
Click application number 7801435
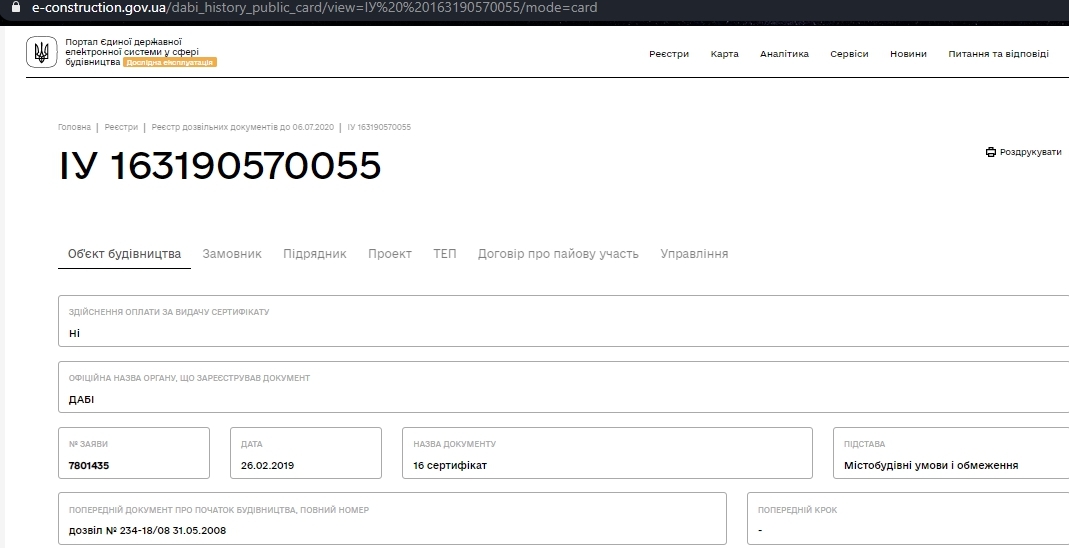(x=89, y=466)
